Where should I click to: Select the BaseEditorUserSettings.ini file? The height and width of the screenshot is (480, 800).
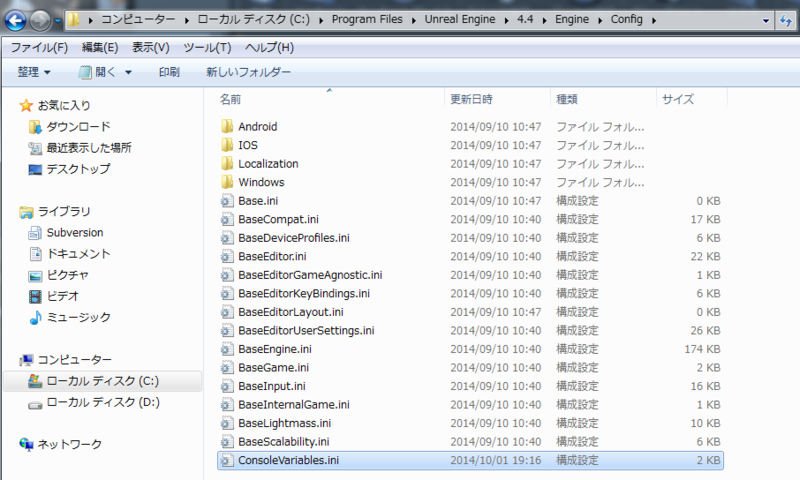click(x=306, y=331)
